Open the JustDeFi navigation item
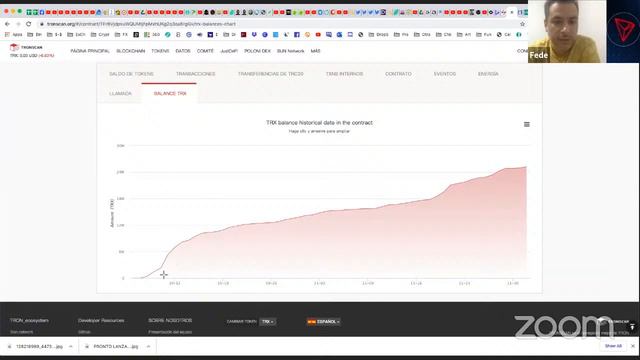The image size is (640, 360). pos(229,51)
